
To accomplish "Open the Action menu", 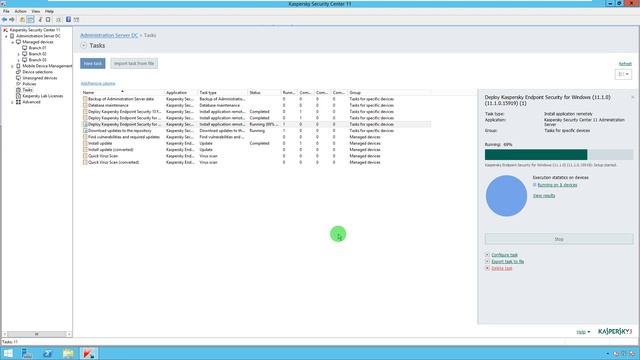I will (x=20, y=11).
